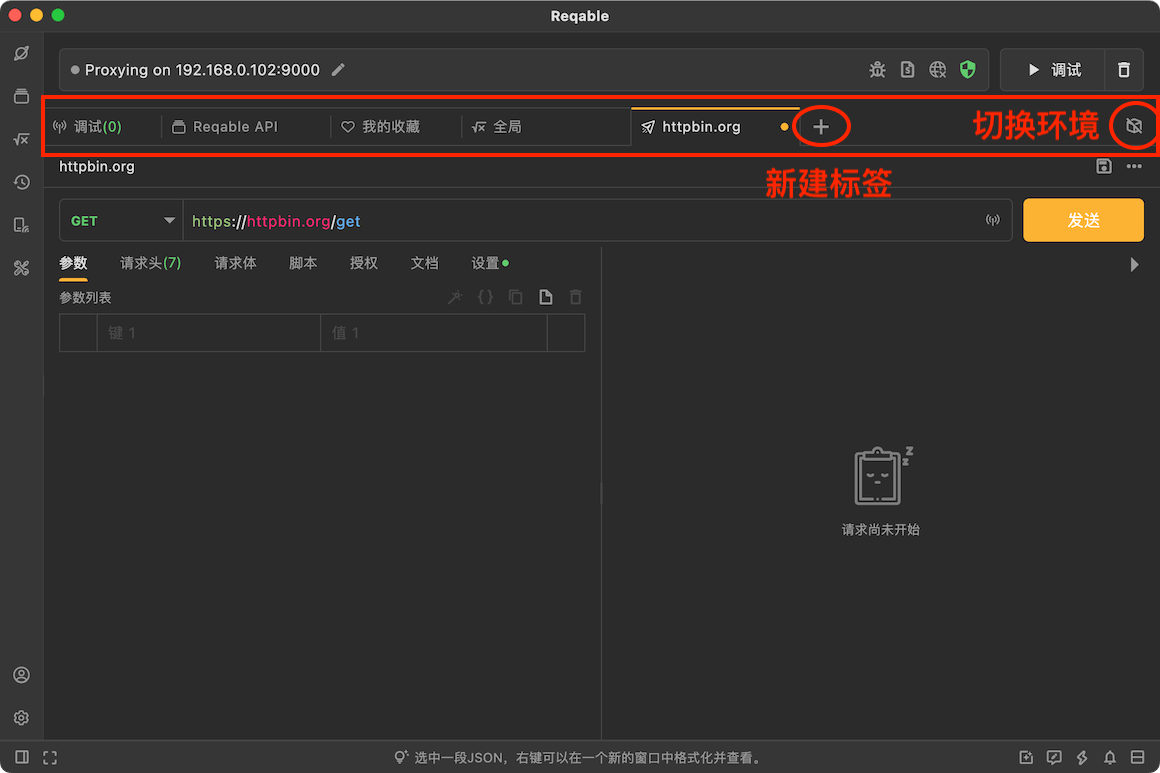Open the three-dot more options menu

click(1134, 166)
